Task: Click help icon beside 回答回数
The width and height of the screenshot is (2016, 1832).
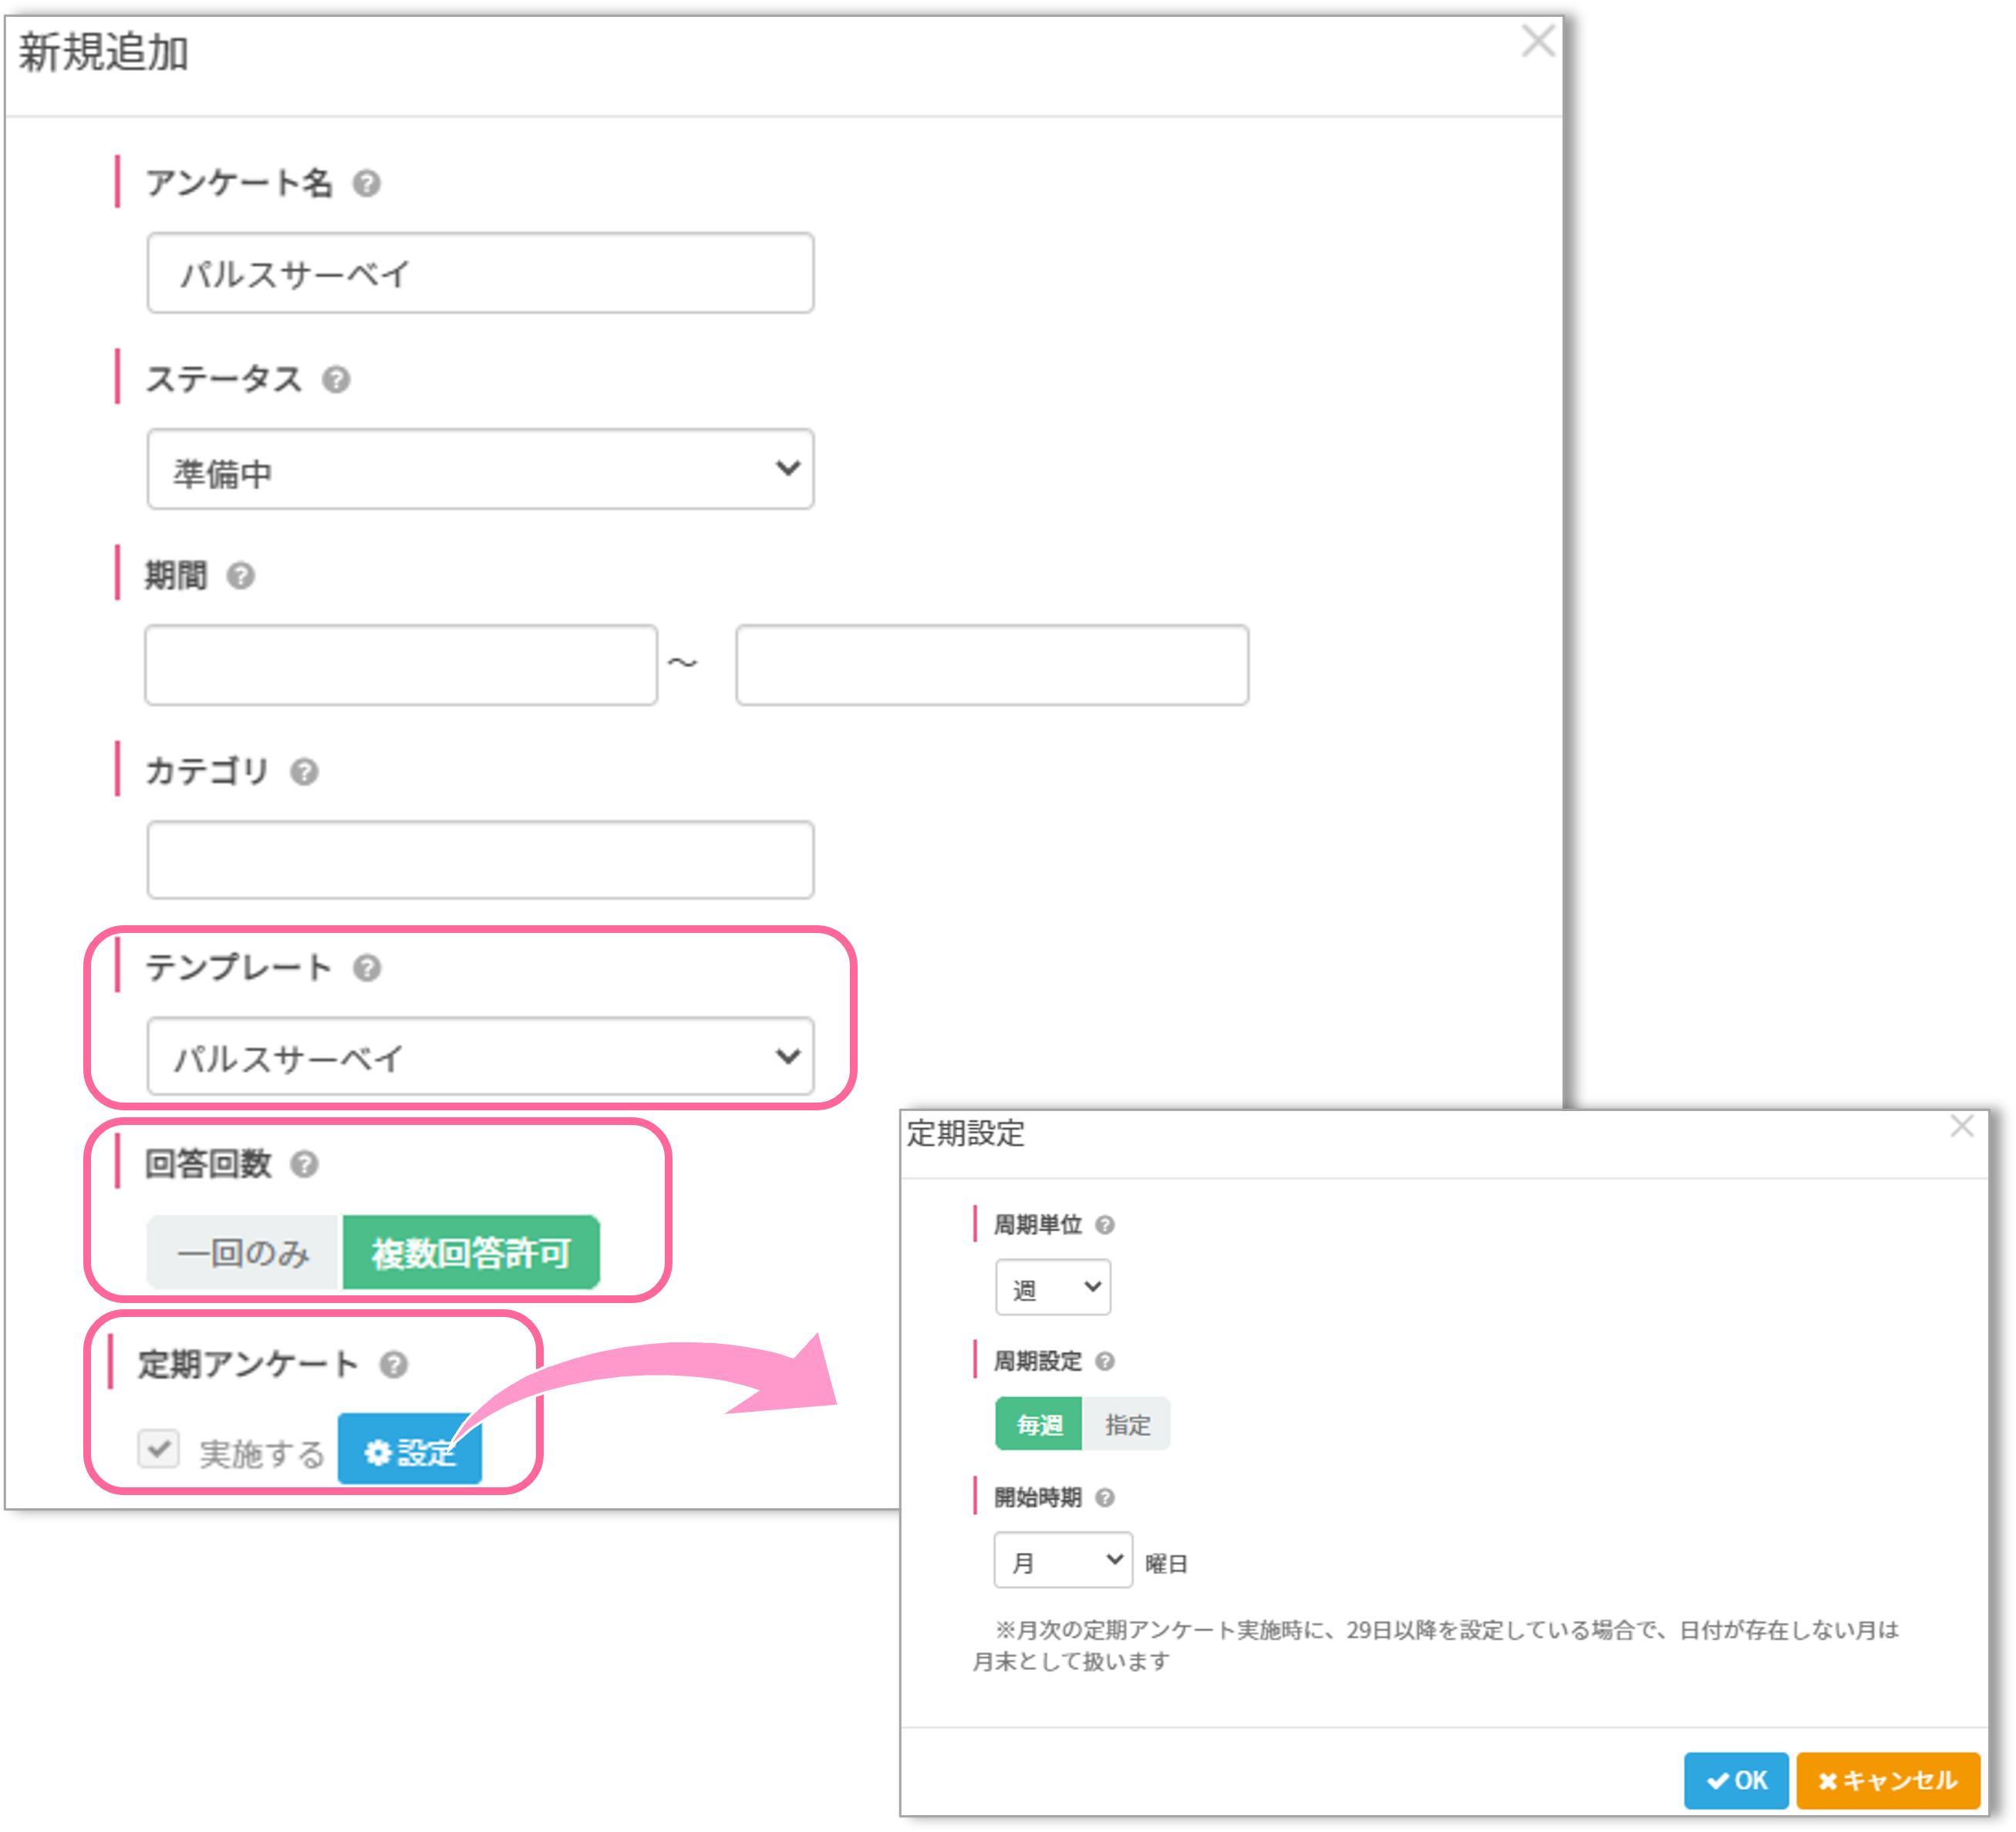Action: coord(304,1164)
